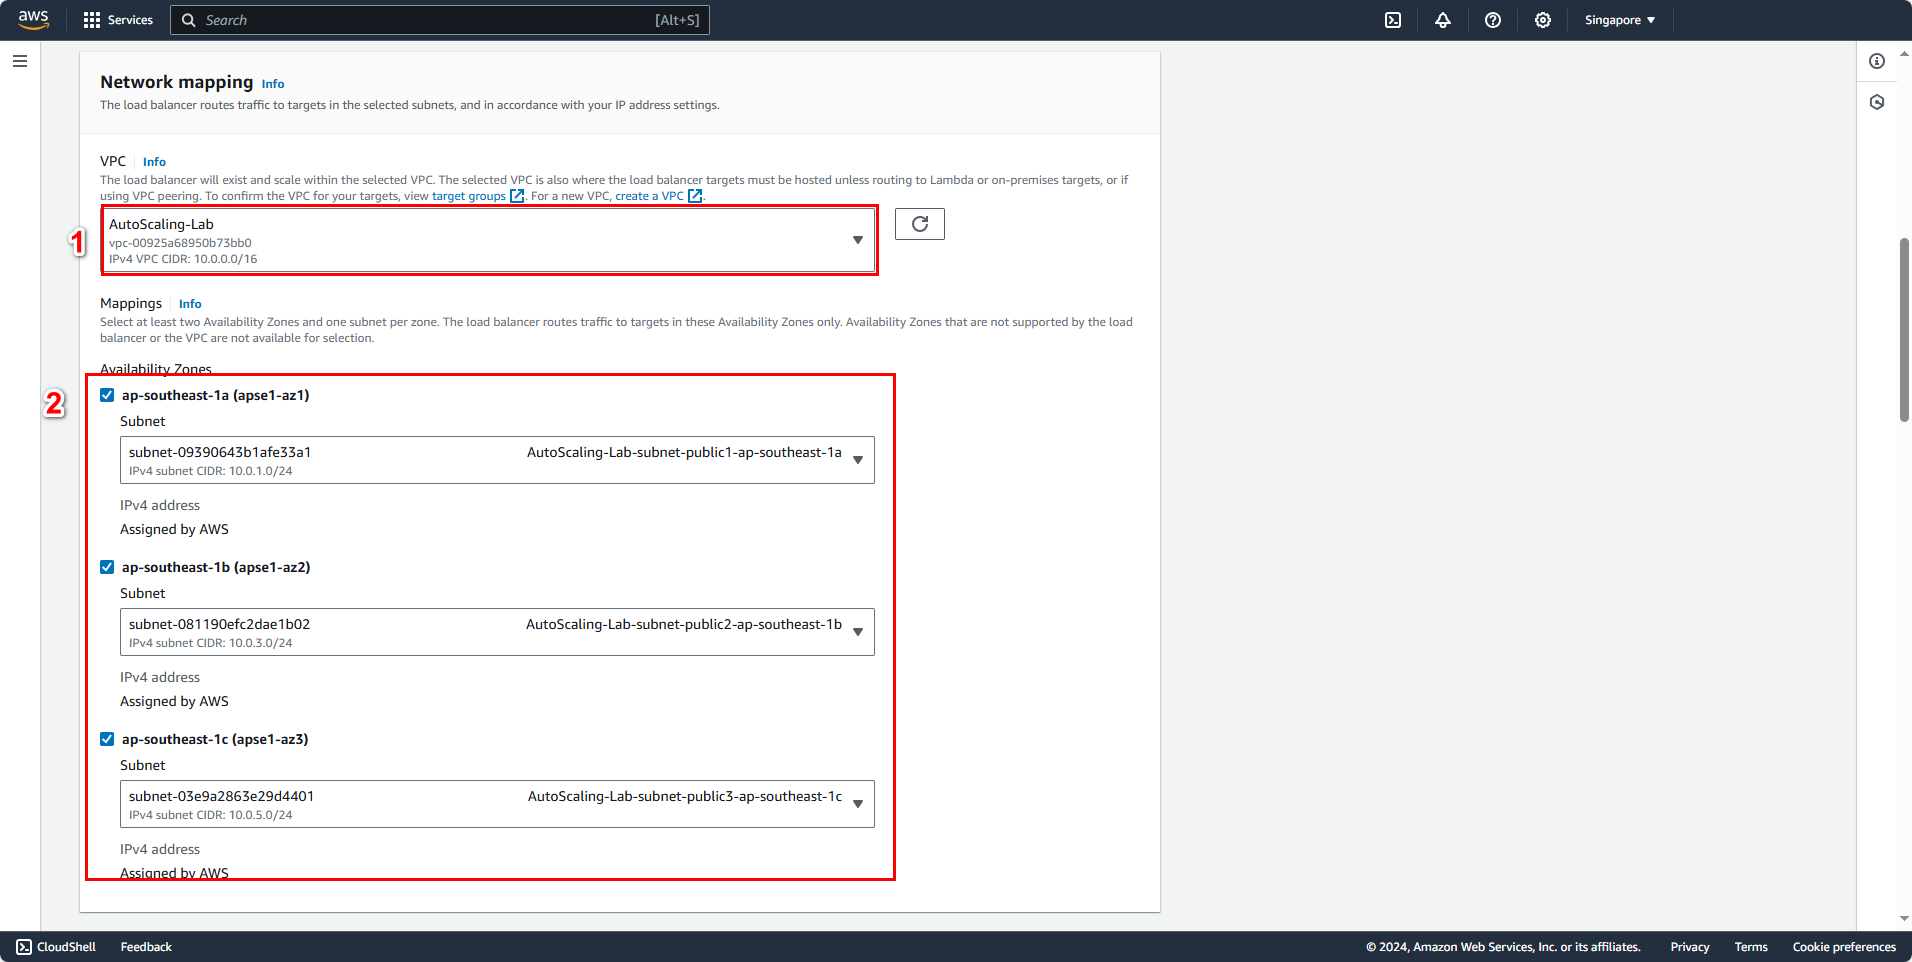Uncheck ap-southeast-1b availability zone

pos(107,566)
